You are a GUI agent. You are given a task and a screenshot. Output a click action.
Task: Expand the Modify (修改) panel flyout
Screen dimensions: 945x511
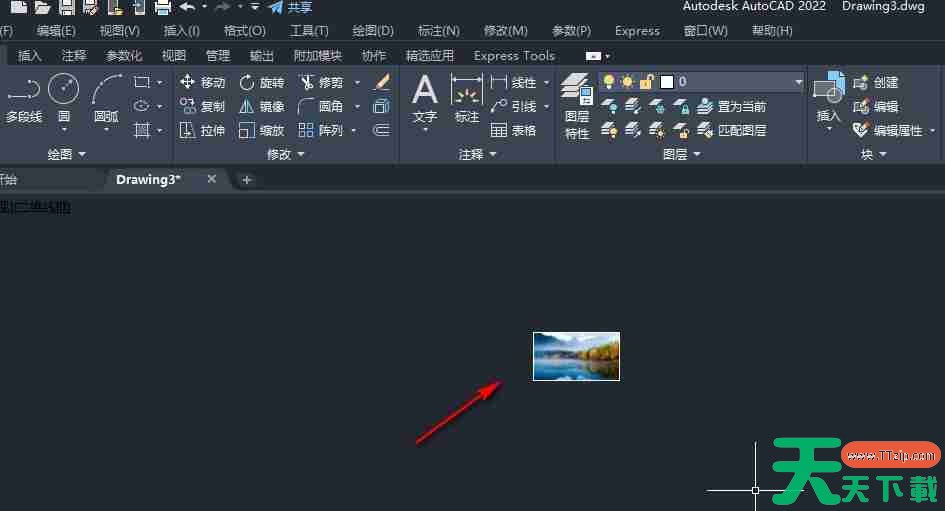click(286, 154)
